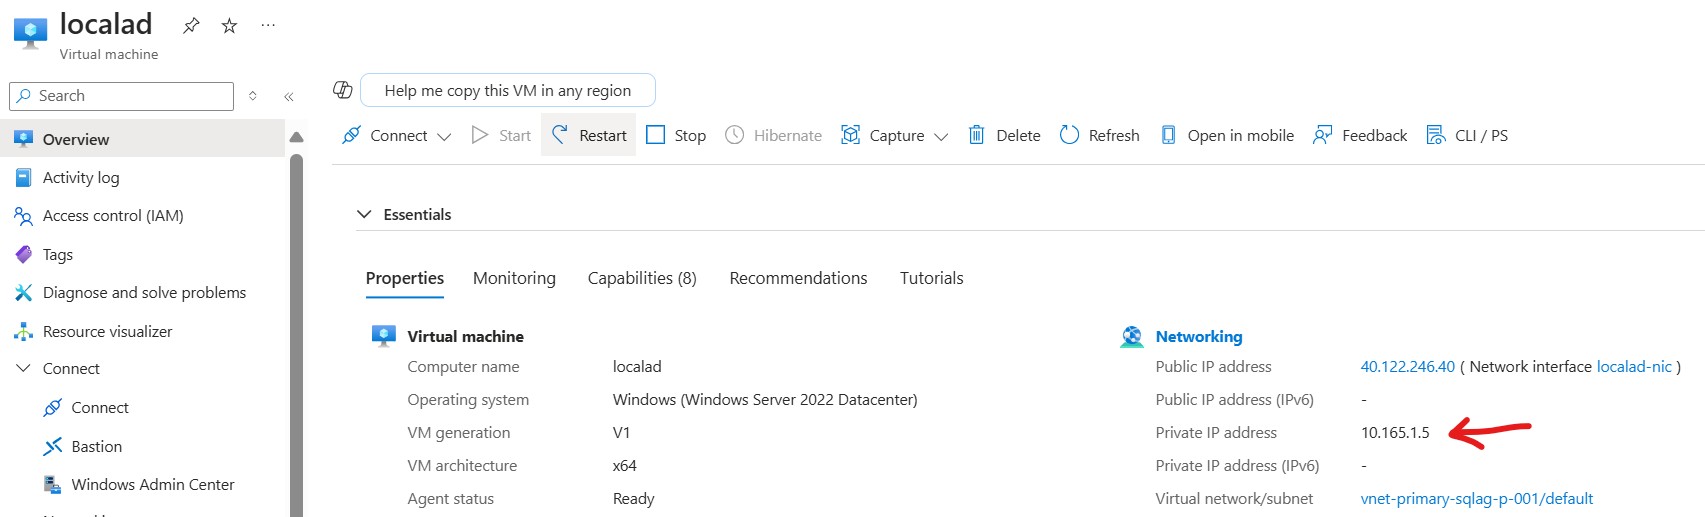
Task: Open the more options ellipsis next to the title
Action: (268, 25)
